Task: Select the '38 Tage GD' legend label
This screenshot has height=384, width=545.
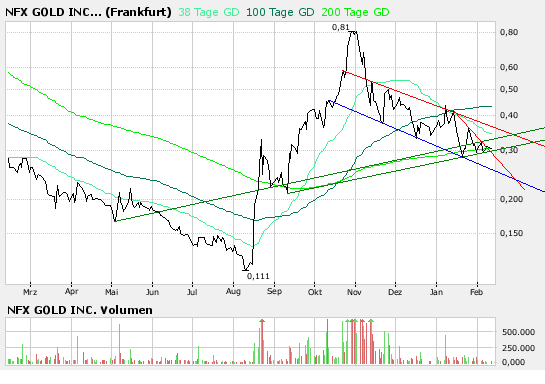Action: click(209, 13)
